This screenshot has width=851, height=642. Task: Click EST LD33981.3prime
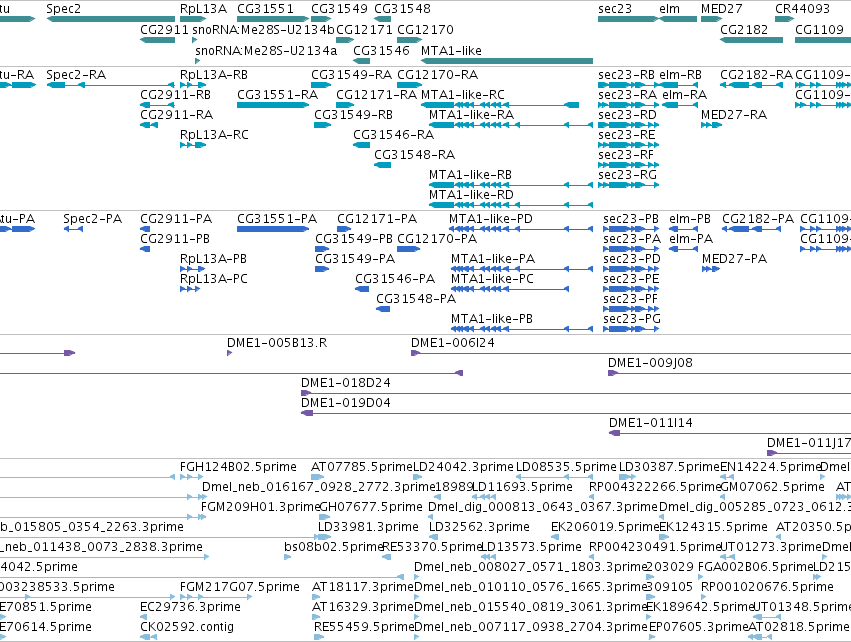(x=323, y=537)
